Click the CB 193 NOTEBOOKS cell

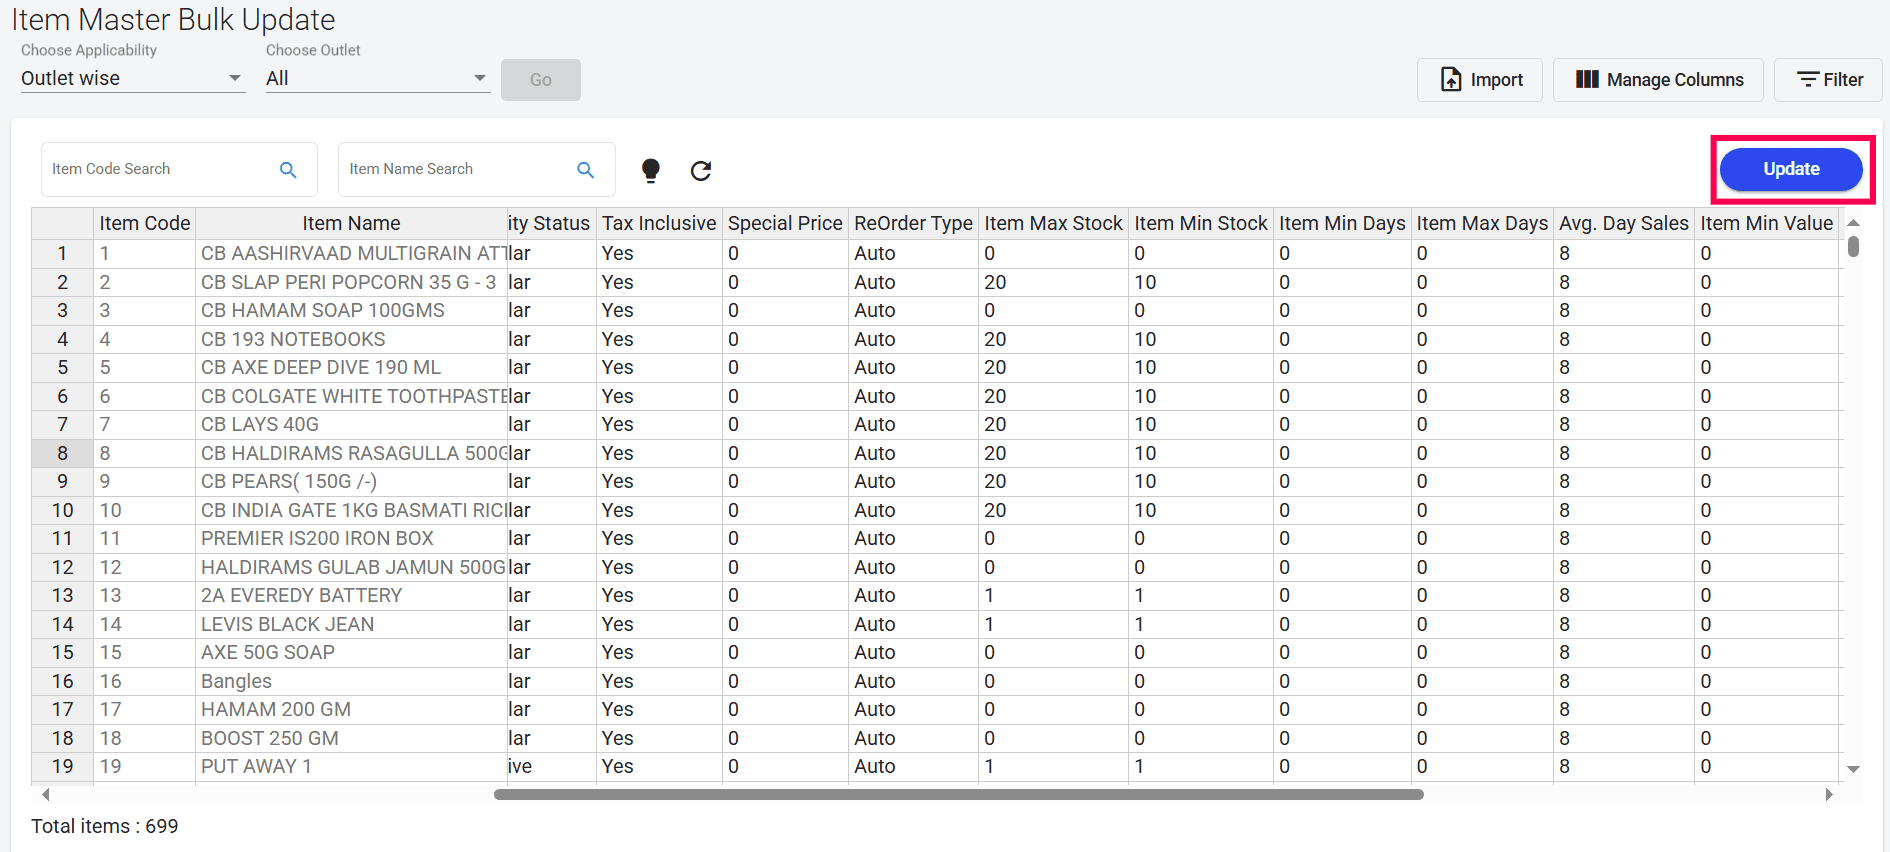(x=352, y=339)
